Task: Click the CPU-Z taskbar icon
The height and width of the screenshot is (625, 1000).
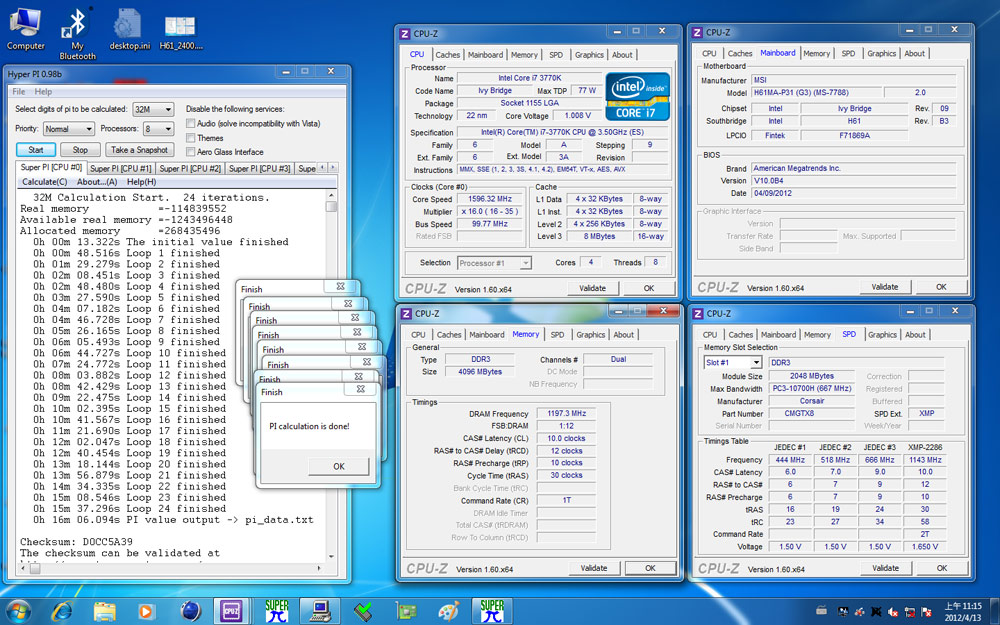Action: [x=231, y=608]
